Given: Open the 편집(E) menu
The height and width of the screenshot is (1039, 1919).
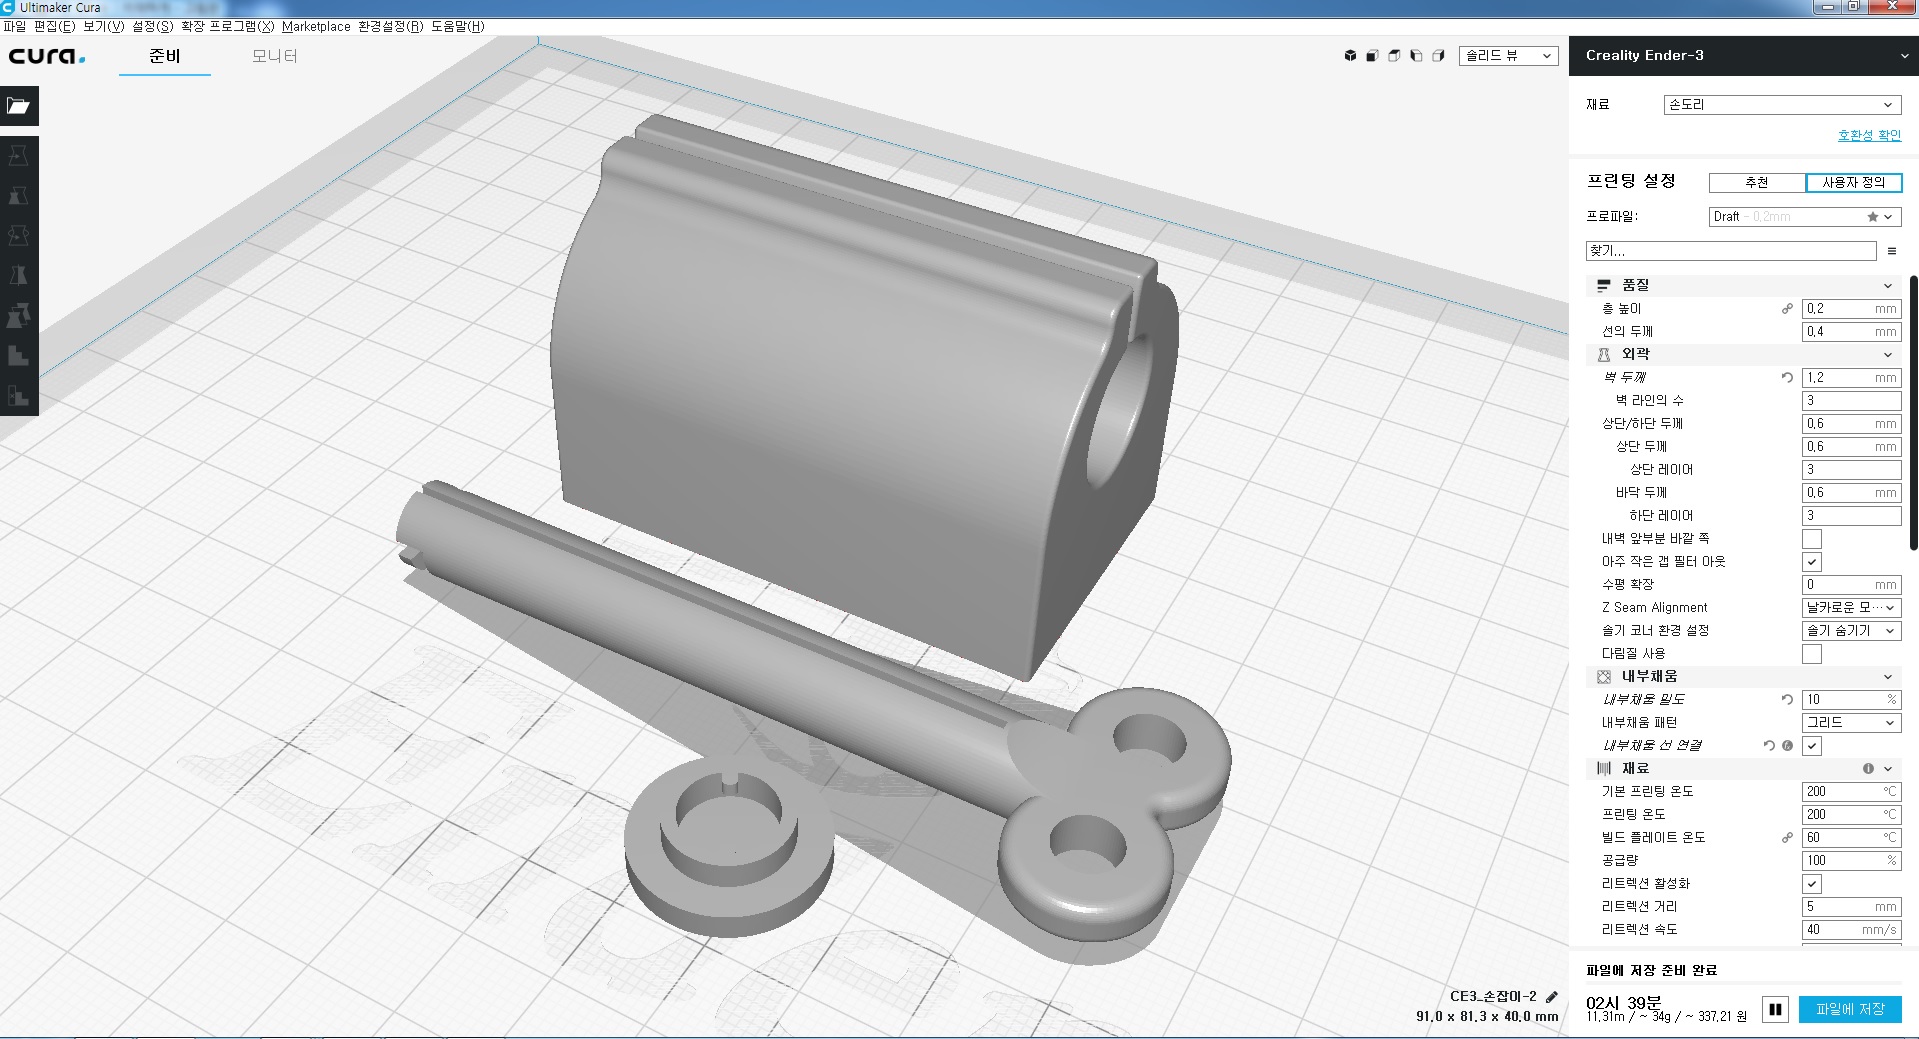Looking at the screenshot, I should [54, 27].
